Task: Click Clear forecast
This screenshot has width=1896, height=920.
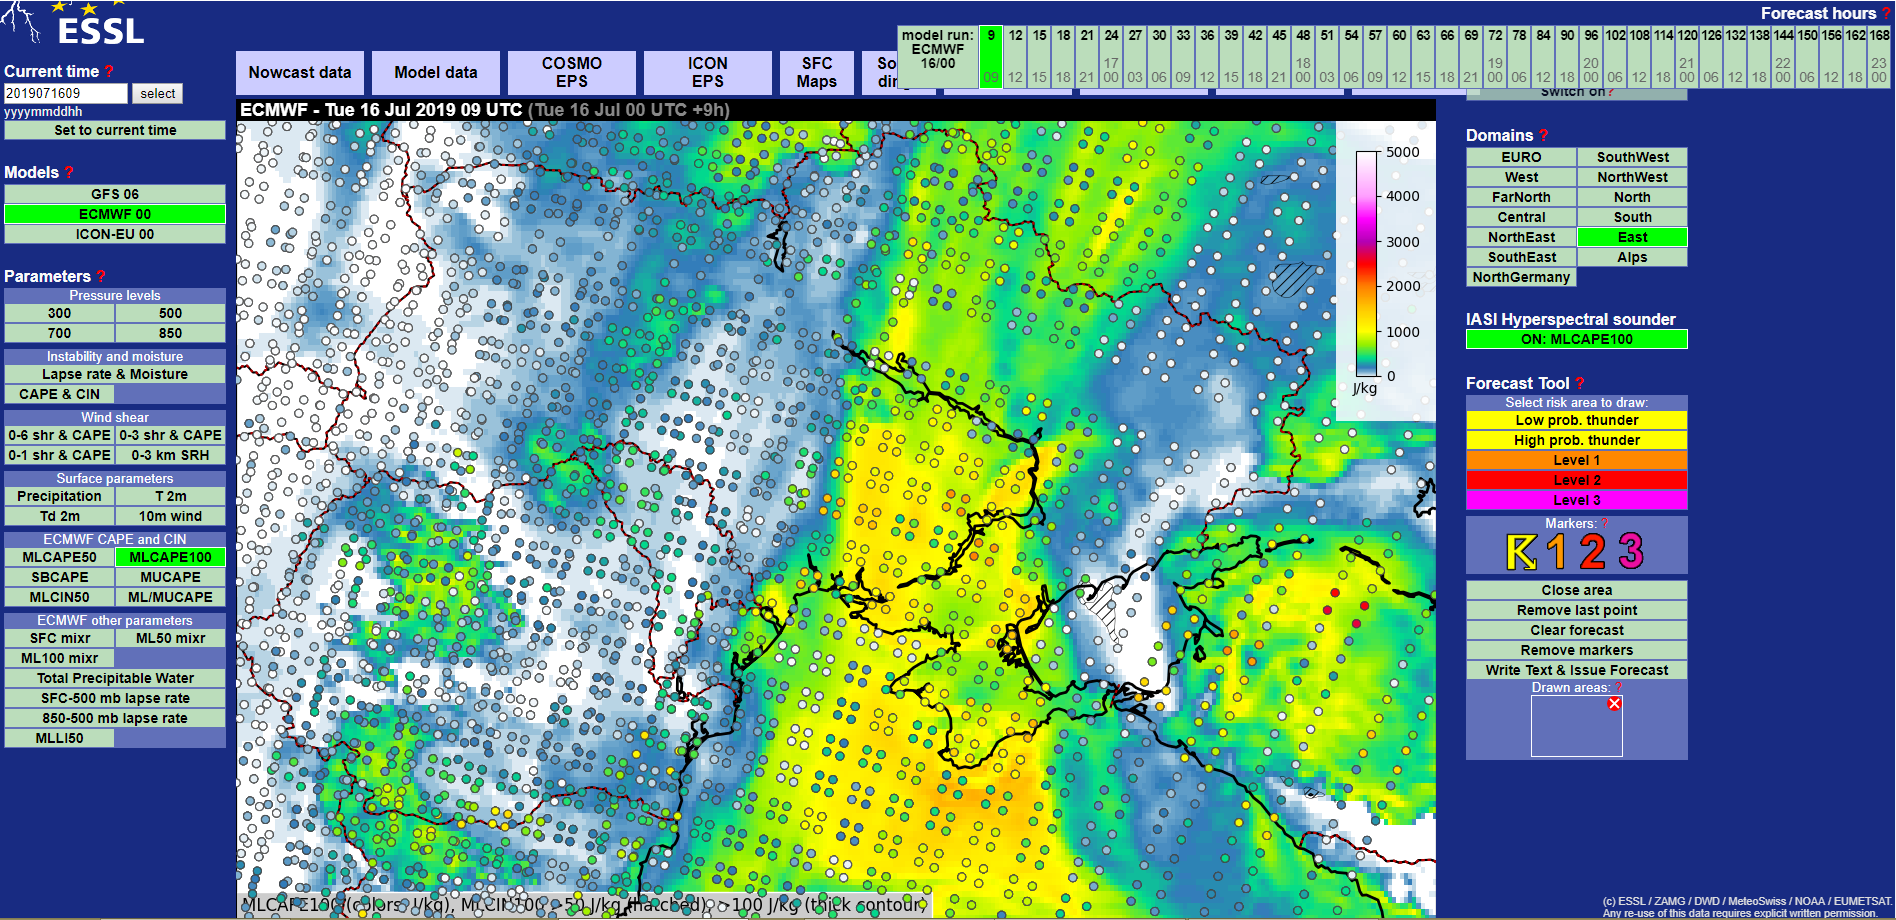Action: pyautogui.click(x=1577, y=630)
